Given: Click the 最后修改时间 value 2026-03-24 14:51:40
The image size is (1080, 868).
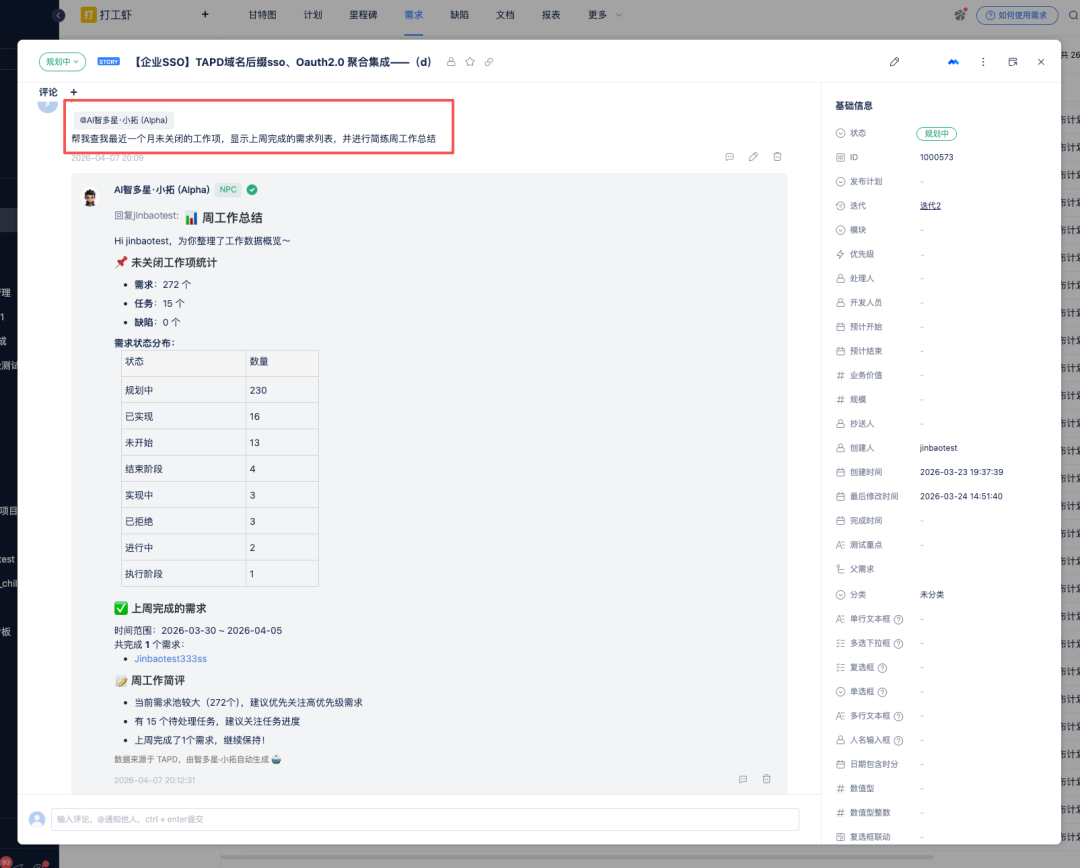Looking at the screenshot, I should [x=962, y=497].
